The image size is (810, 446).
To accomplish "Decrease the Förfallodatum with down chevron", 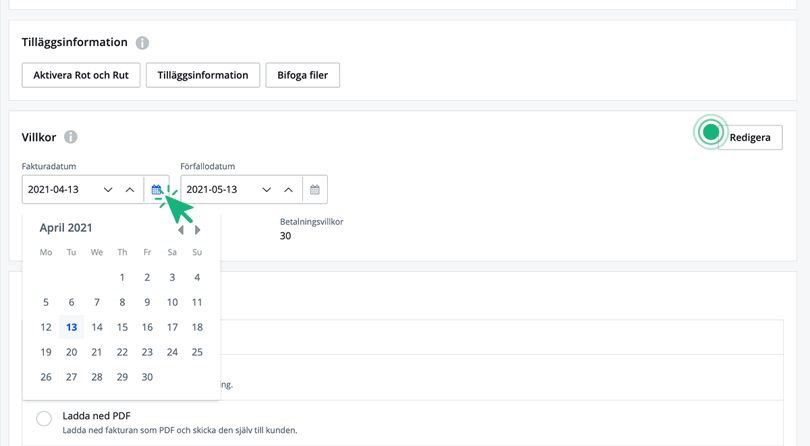I will (266, 190).
